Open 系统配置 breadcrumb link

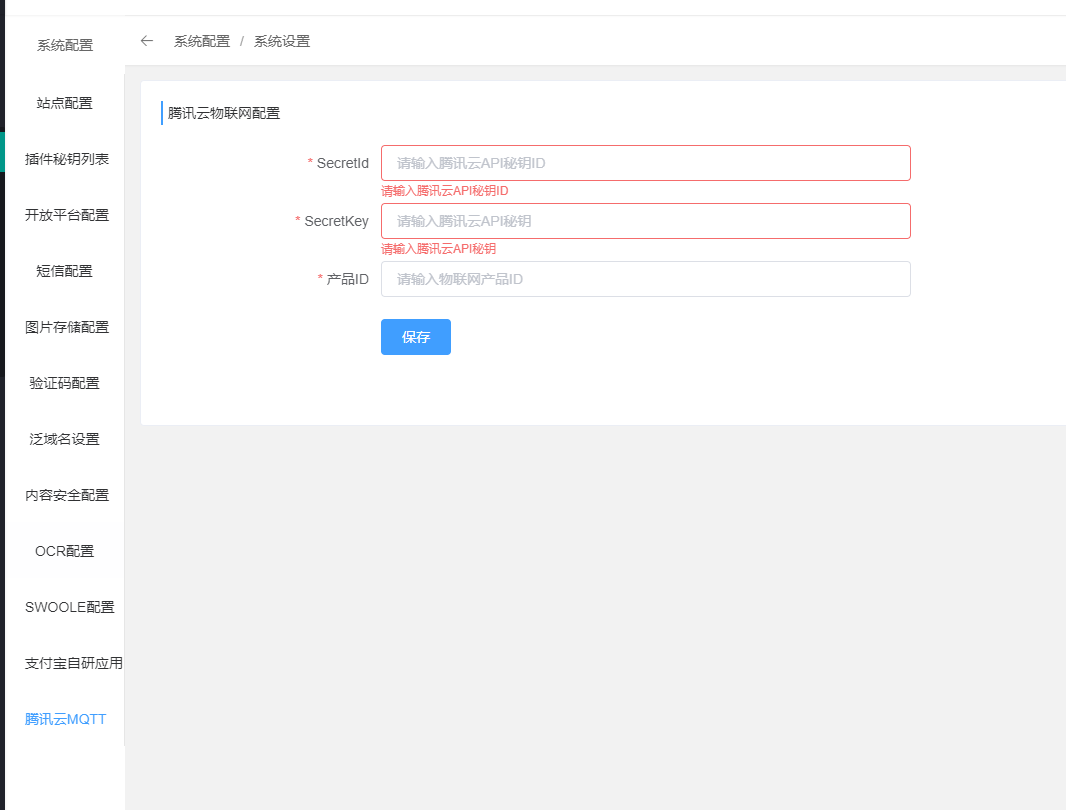tap(202, 41)
